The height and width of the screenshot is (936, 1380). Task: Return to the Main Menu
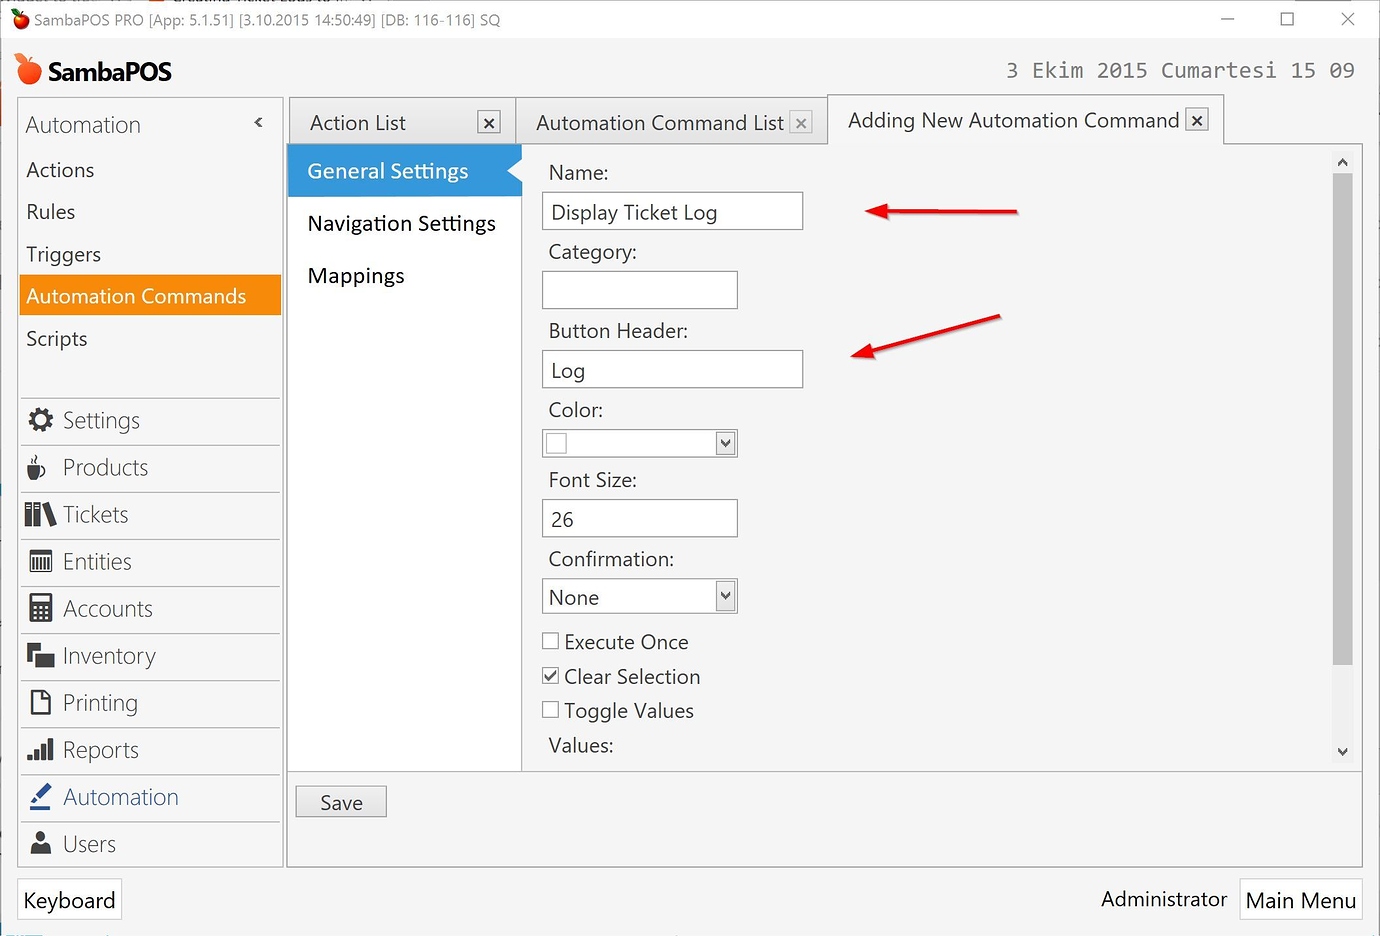(x=1300, y=899)
